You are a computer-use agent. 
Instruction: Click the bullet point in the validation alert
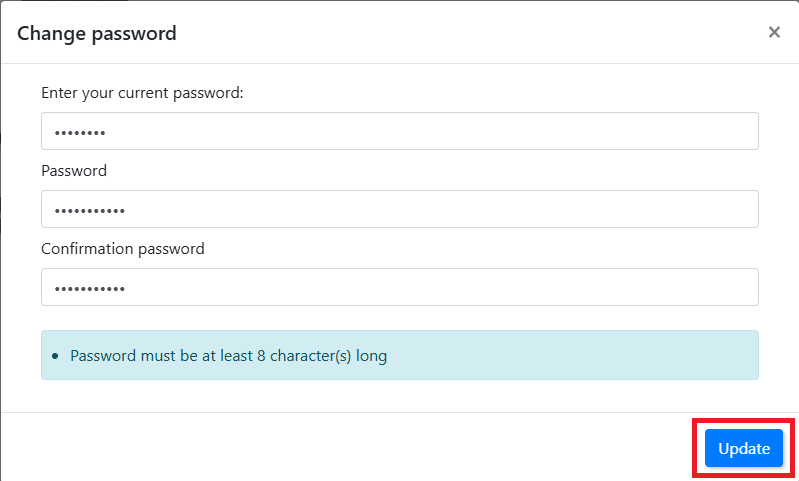55,356
